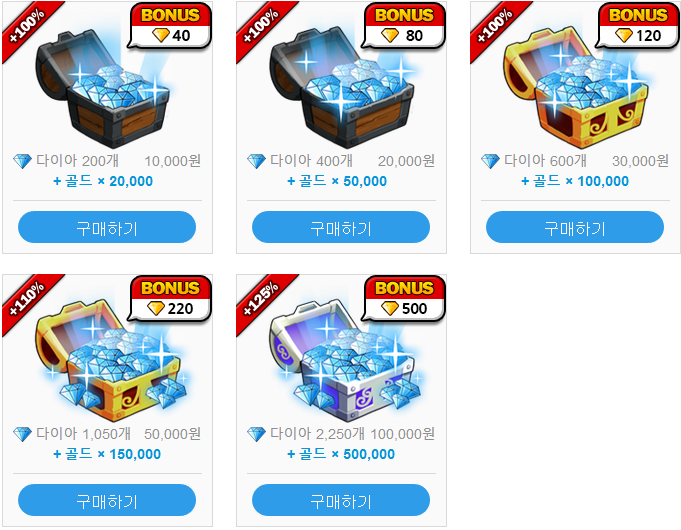Click the 골드 × 100,000 bonus text

click(575, 181)
